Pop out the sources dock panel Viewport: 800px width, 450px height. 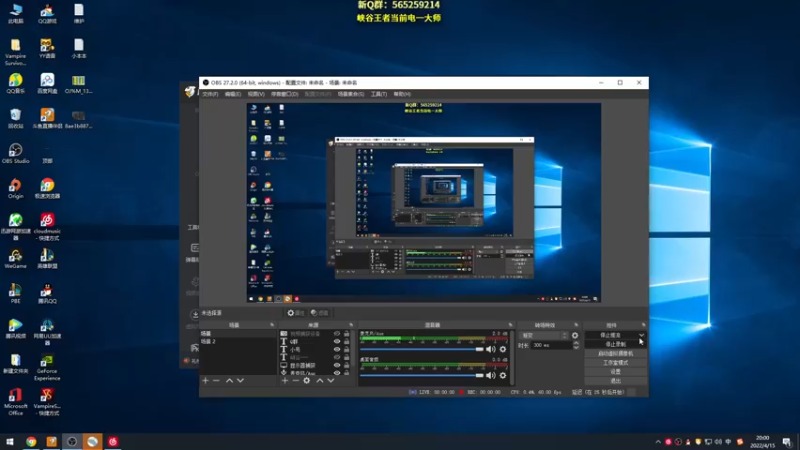351,325
